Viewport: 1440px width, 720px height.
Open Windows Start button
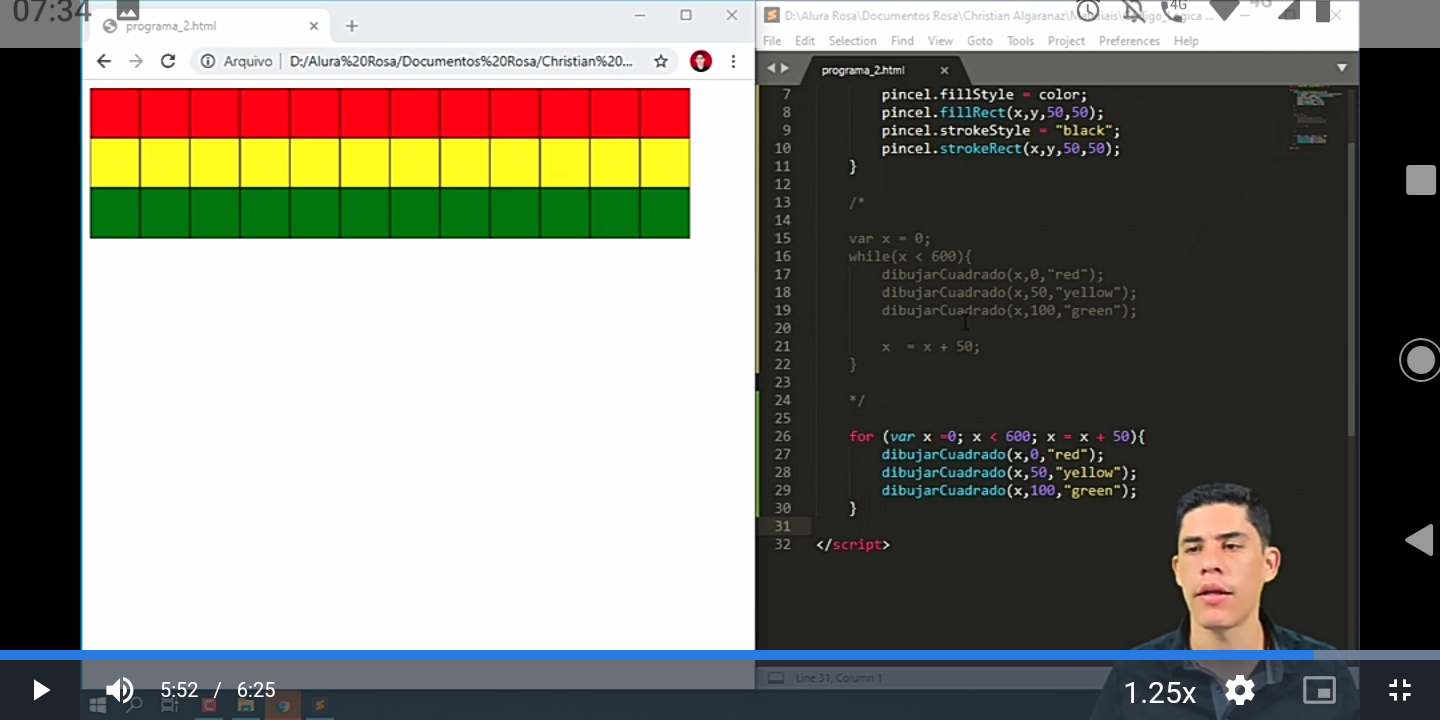tap(98, 705)
